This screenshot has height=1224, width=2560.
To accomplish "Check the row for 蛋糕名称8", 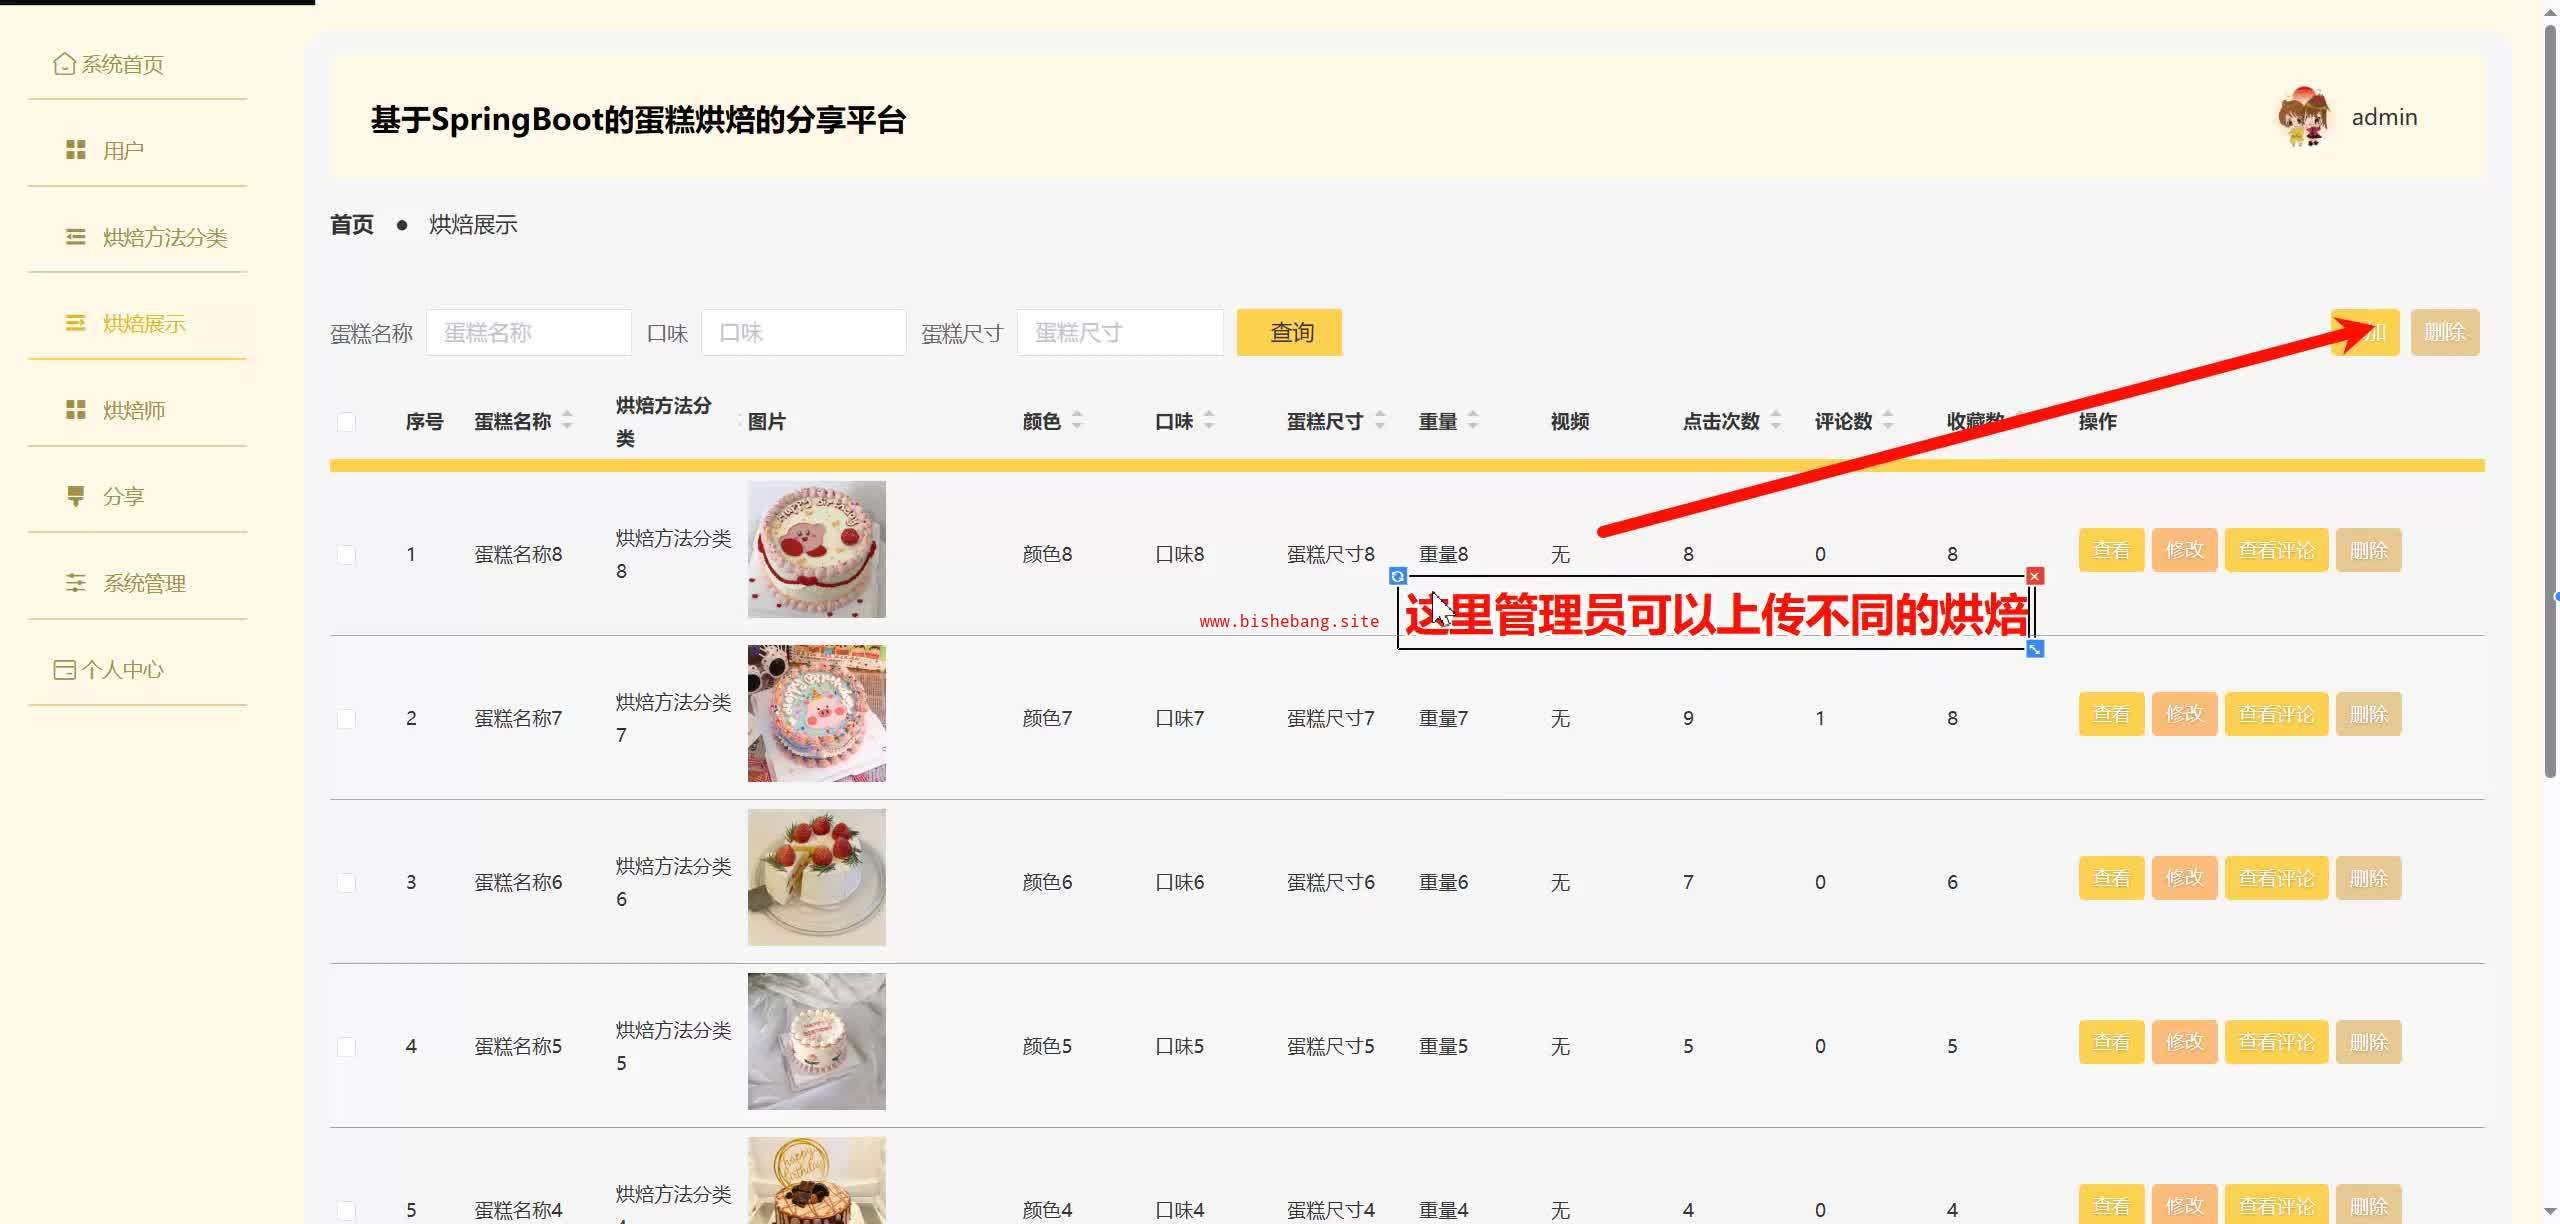I will (346, 554).
